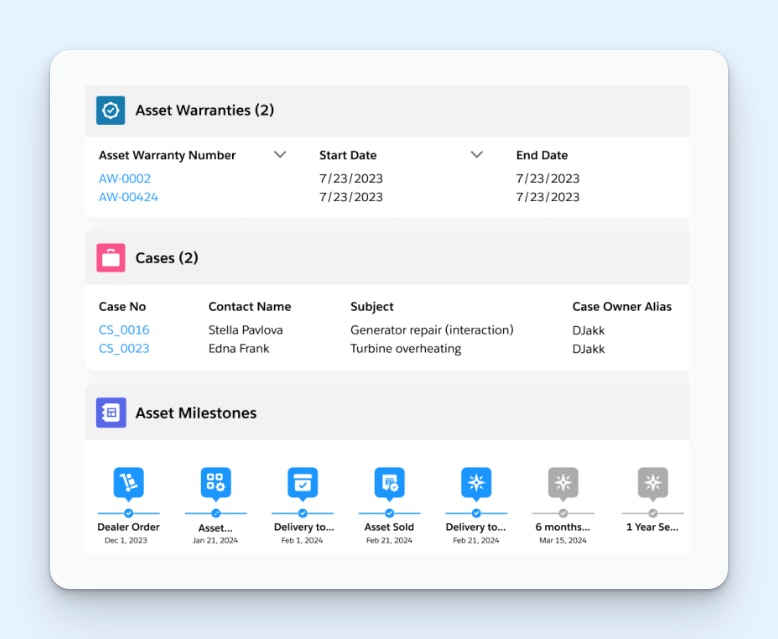Viewport: 778px width, 639px height.
Task: Open case CS_0023 link
Action: point(124,348)
